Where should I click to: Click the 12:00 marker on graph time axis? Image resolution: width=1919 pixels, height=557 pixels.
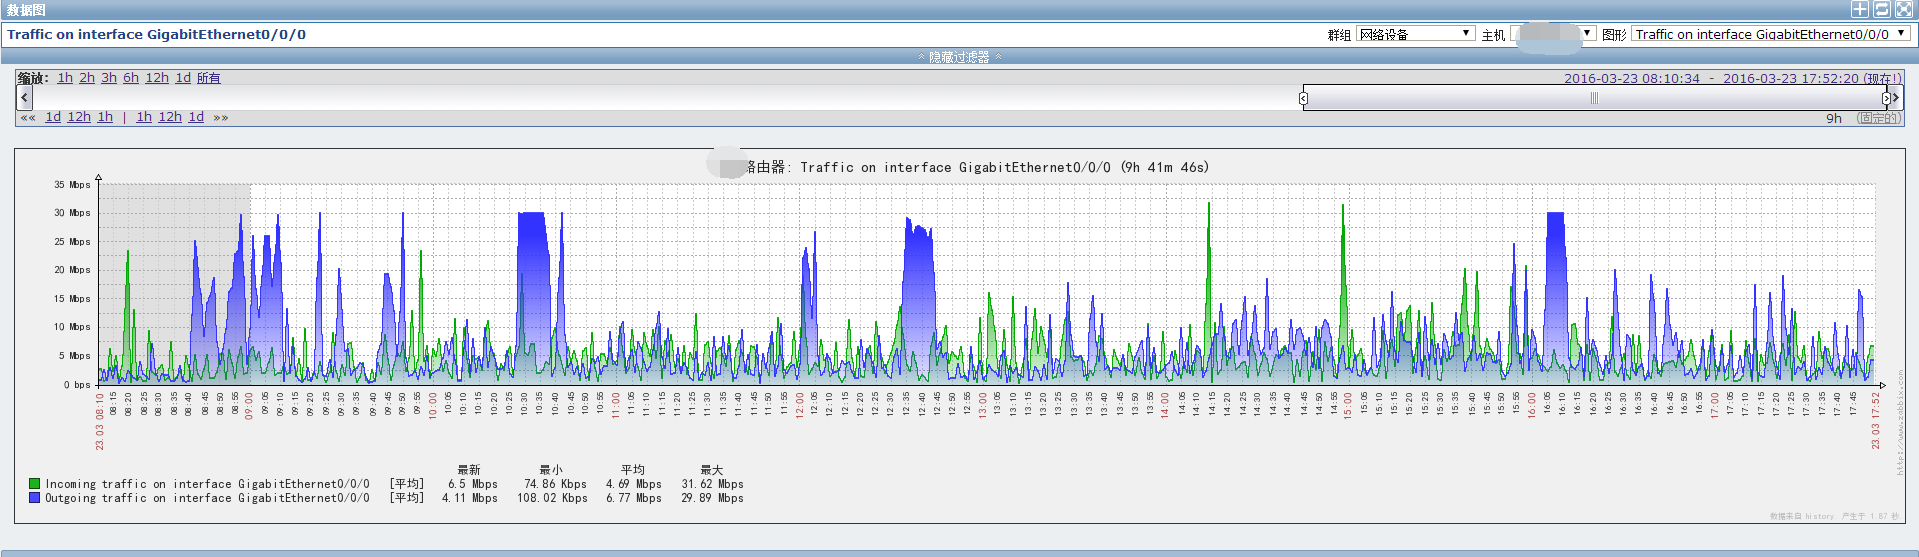point(800,405)
